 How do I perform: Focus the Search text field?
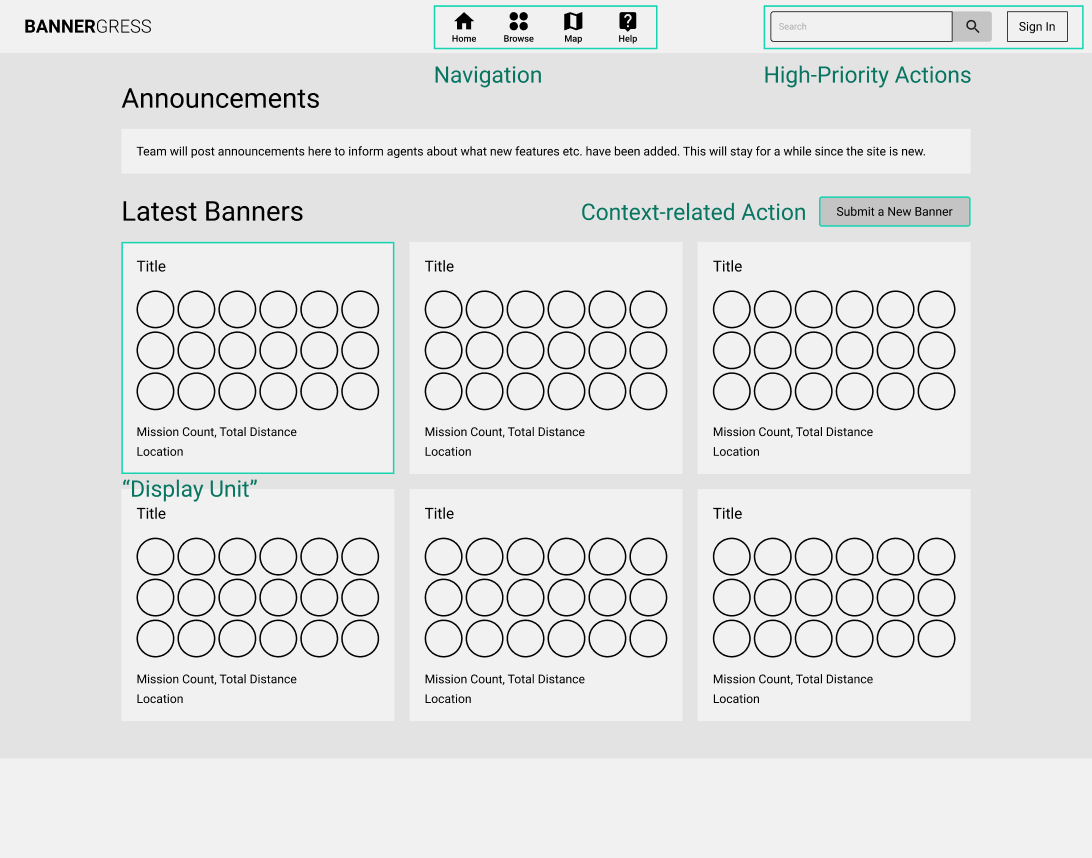click(x=860, y=27)
